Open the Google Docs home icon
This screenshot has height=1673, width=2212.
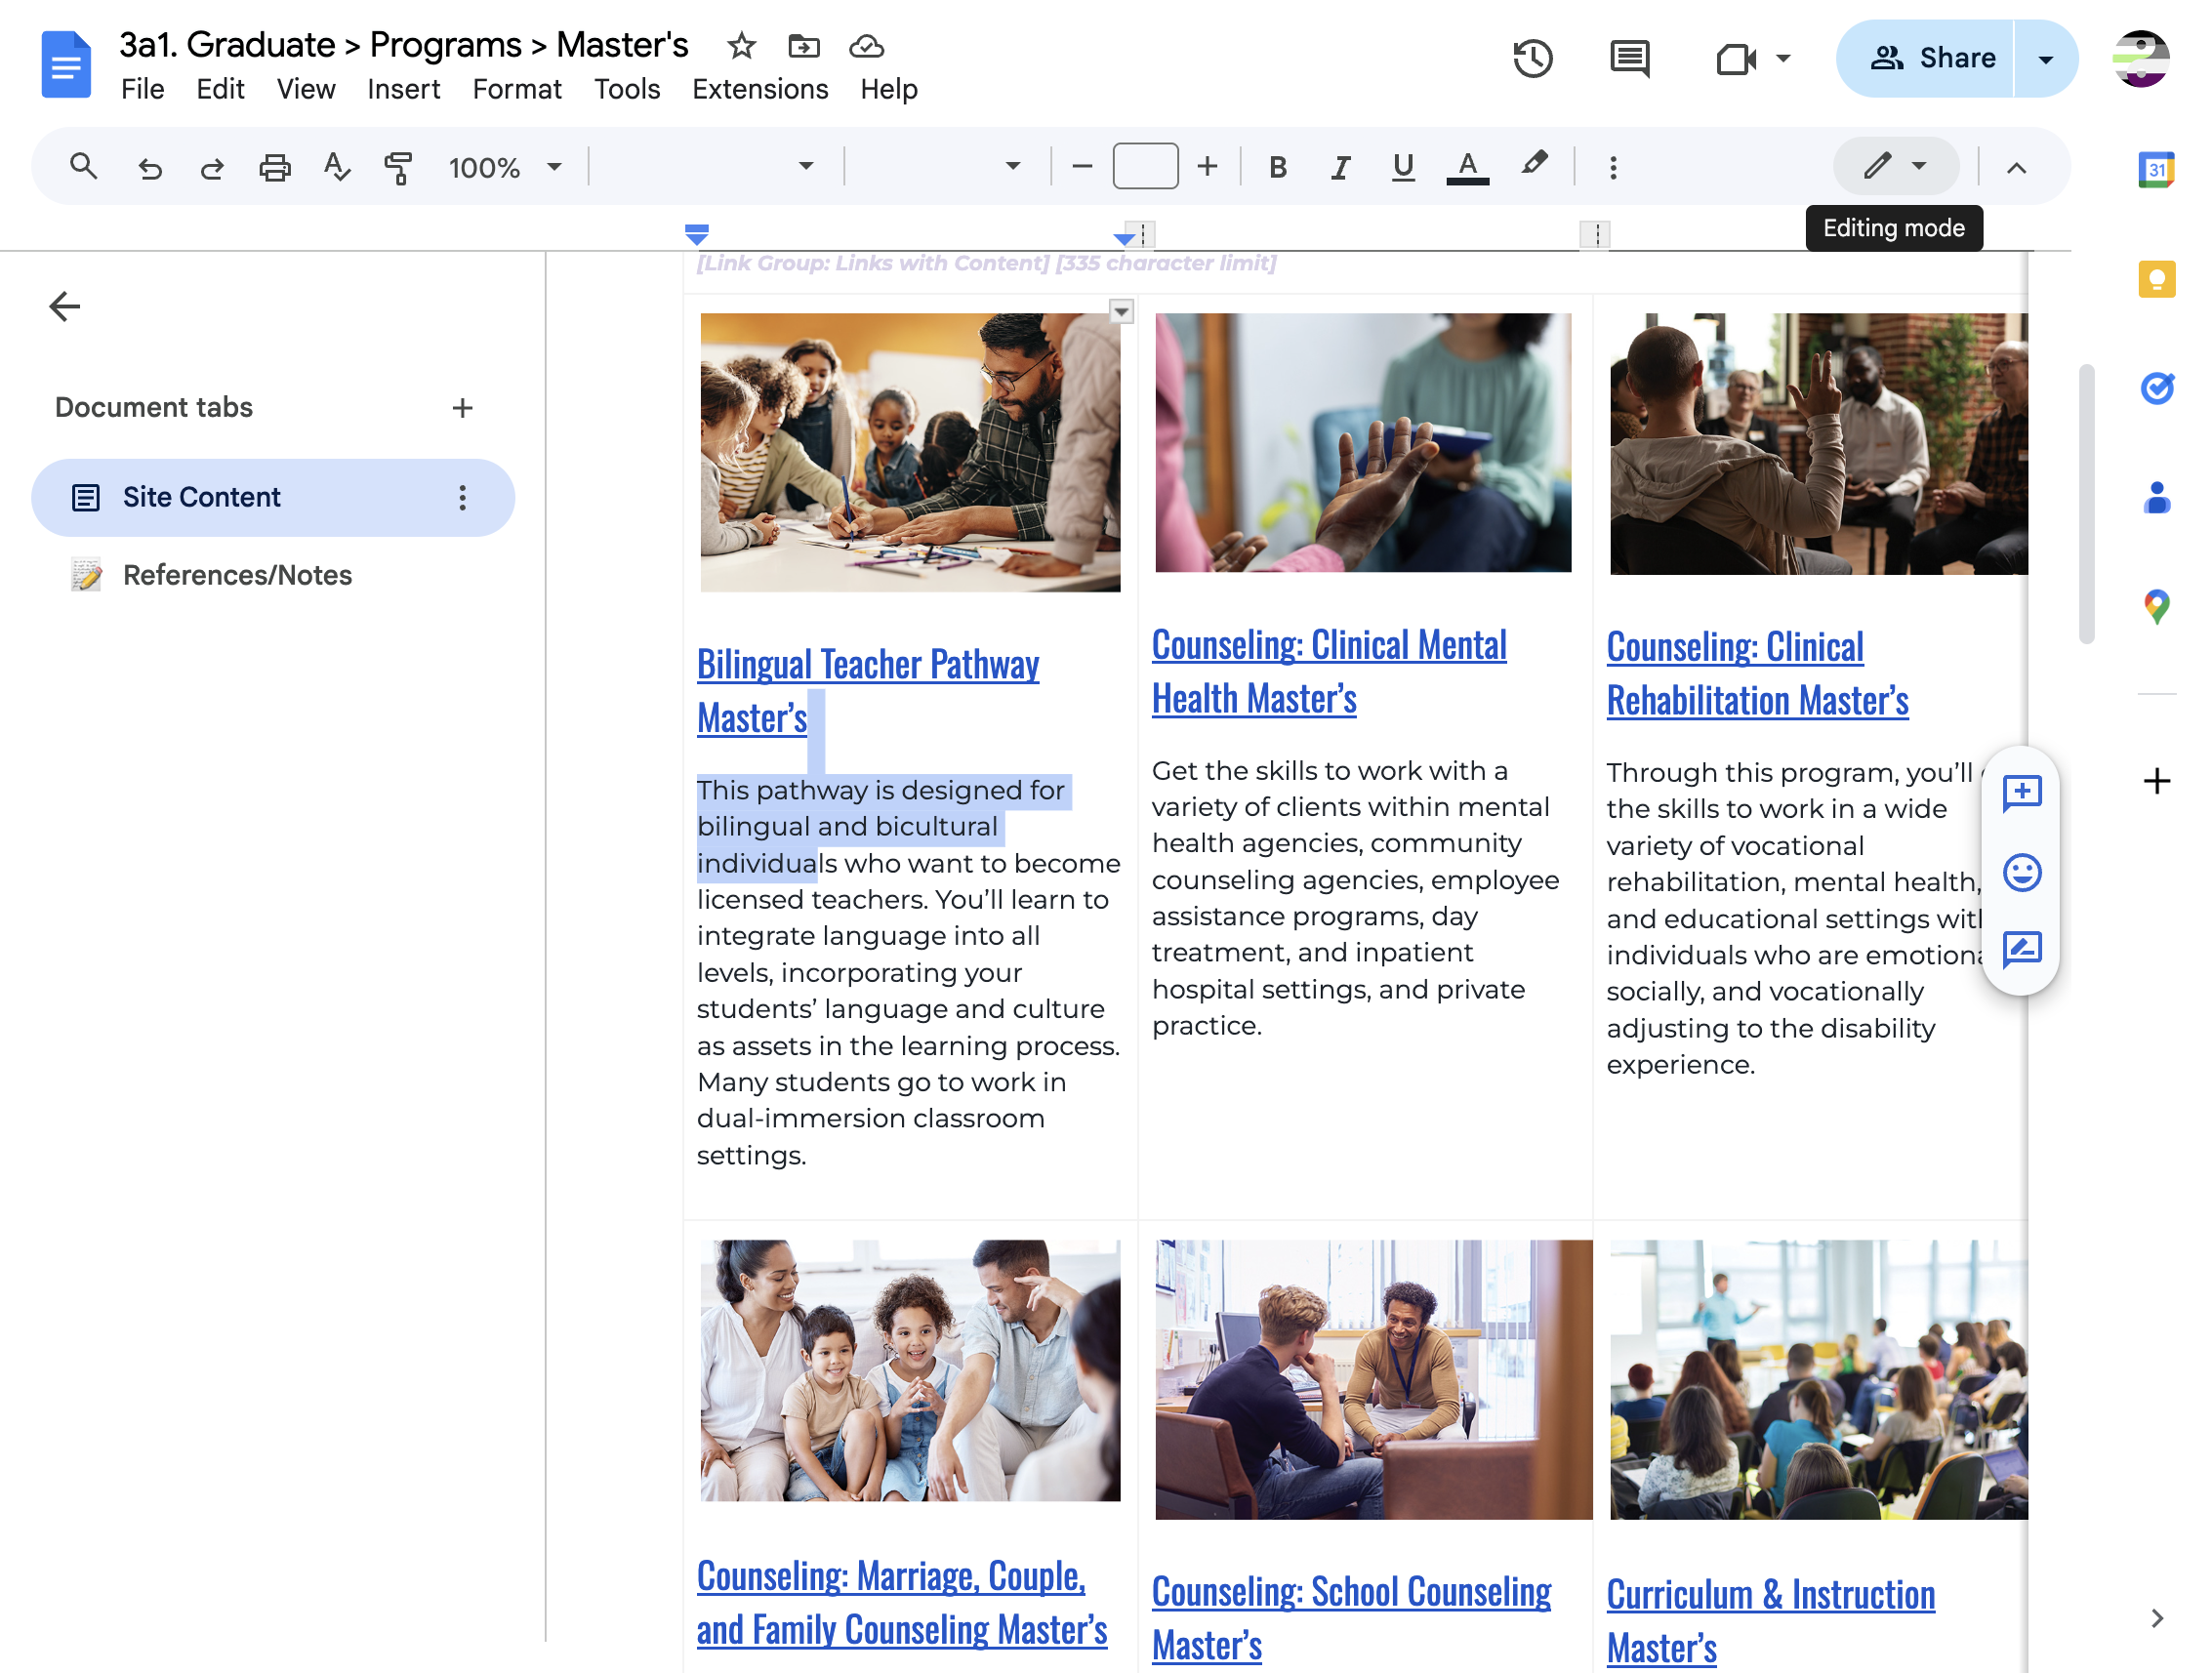coord(66,65)
